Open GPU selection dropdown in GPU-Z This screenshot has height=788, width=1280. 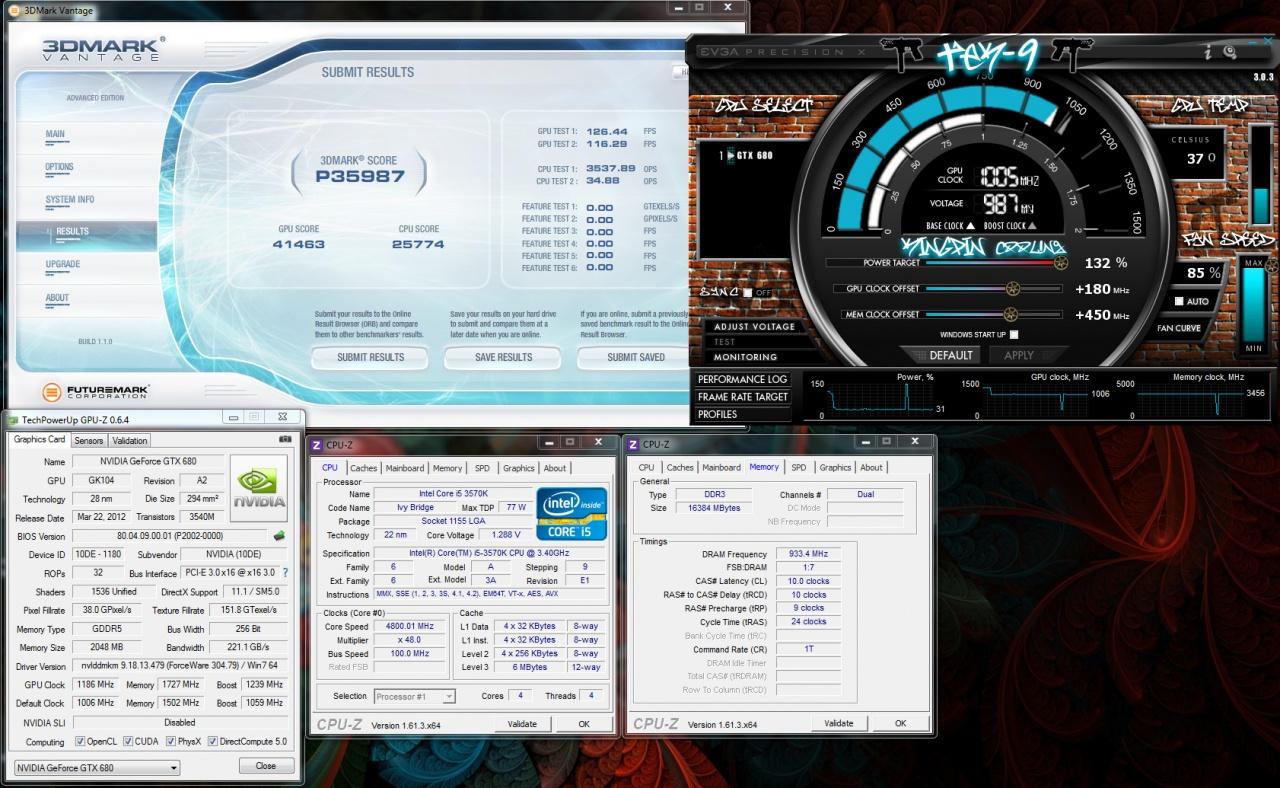(98, 768)
